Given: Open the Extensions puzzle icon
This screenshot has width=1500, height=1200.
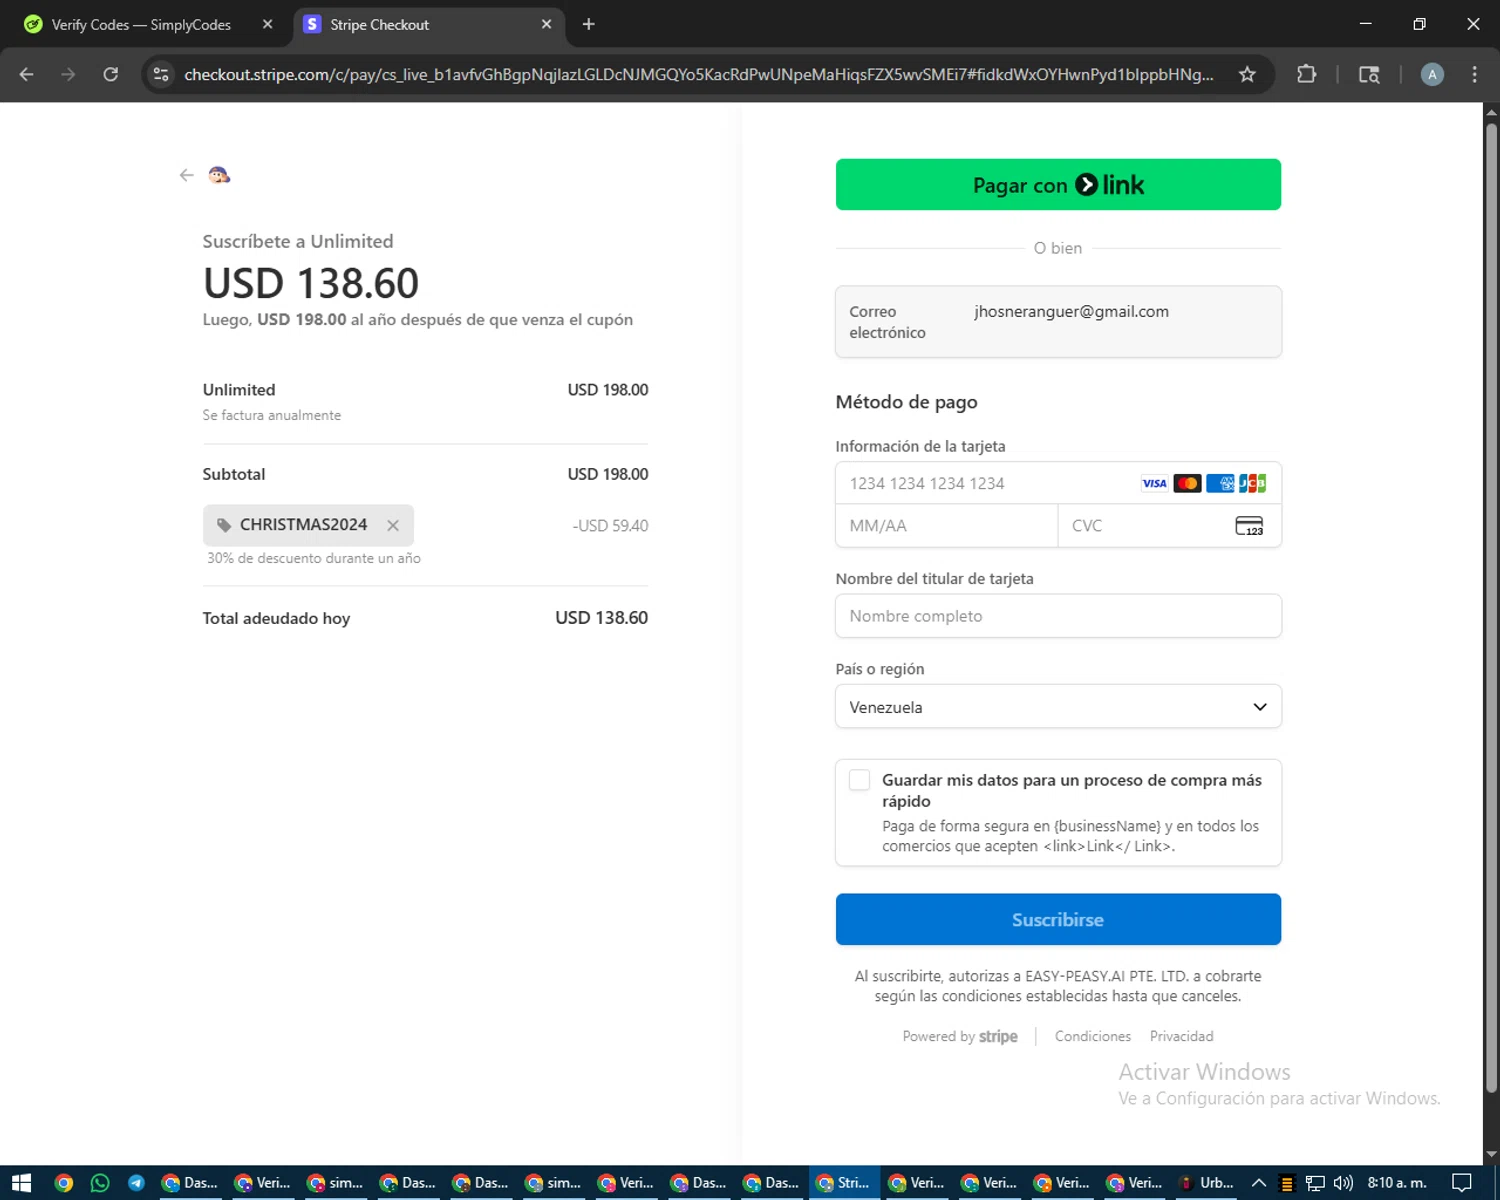Looking at the screenshot, I should tap(1306, 74).
